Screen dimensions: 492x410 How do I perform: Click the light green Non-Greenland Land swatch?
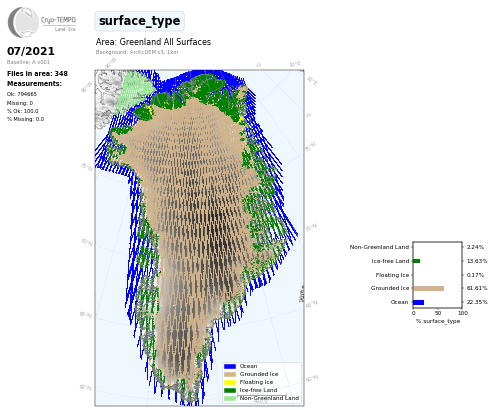pos(230,398)
